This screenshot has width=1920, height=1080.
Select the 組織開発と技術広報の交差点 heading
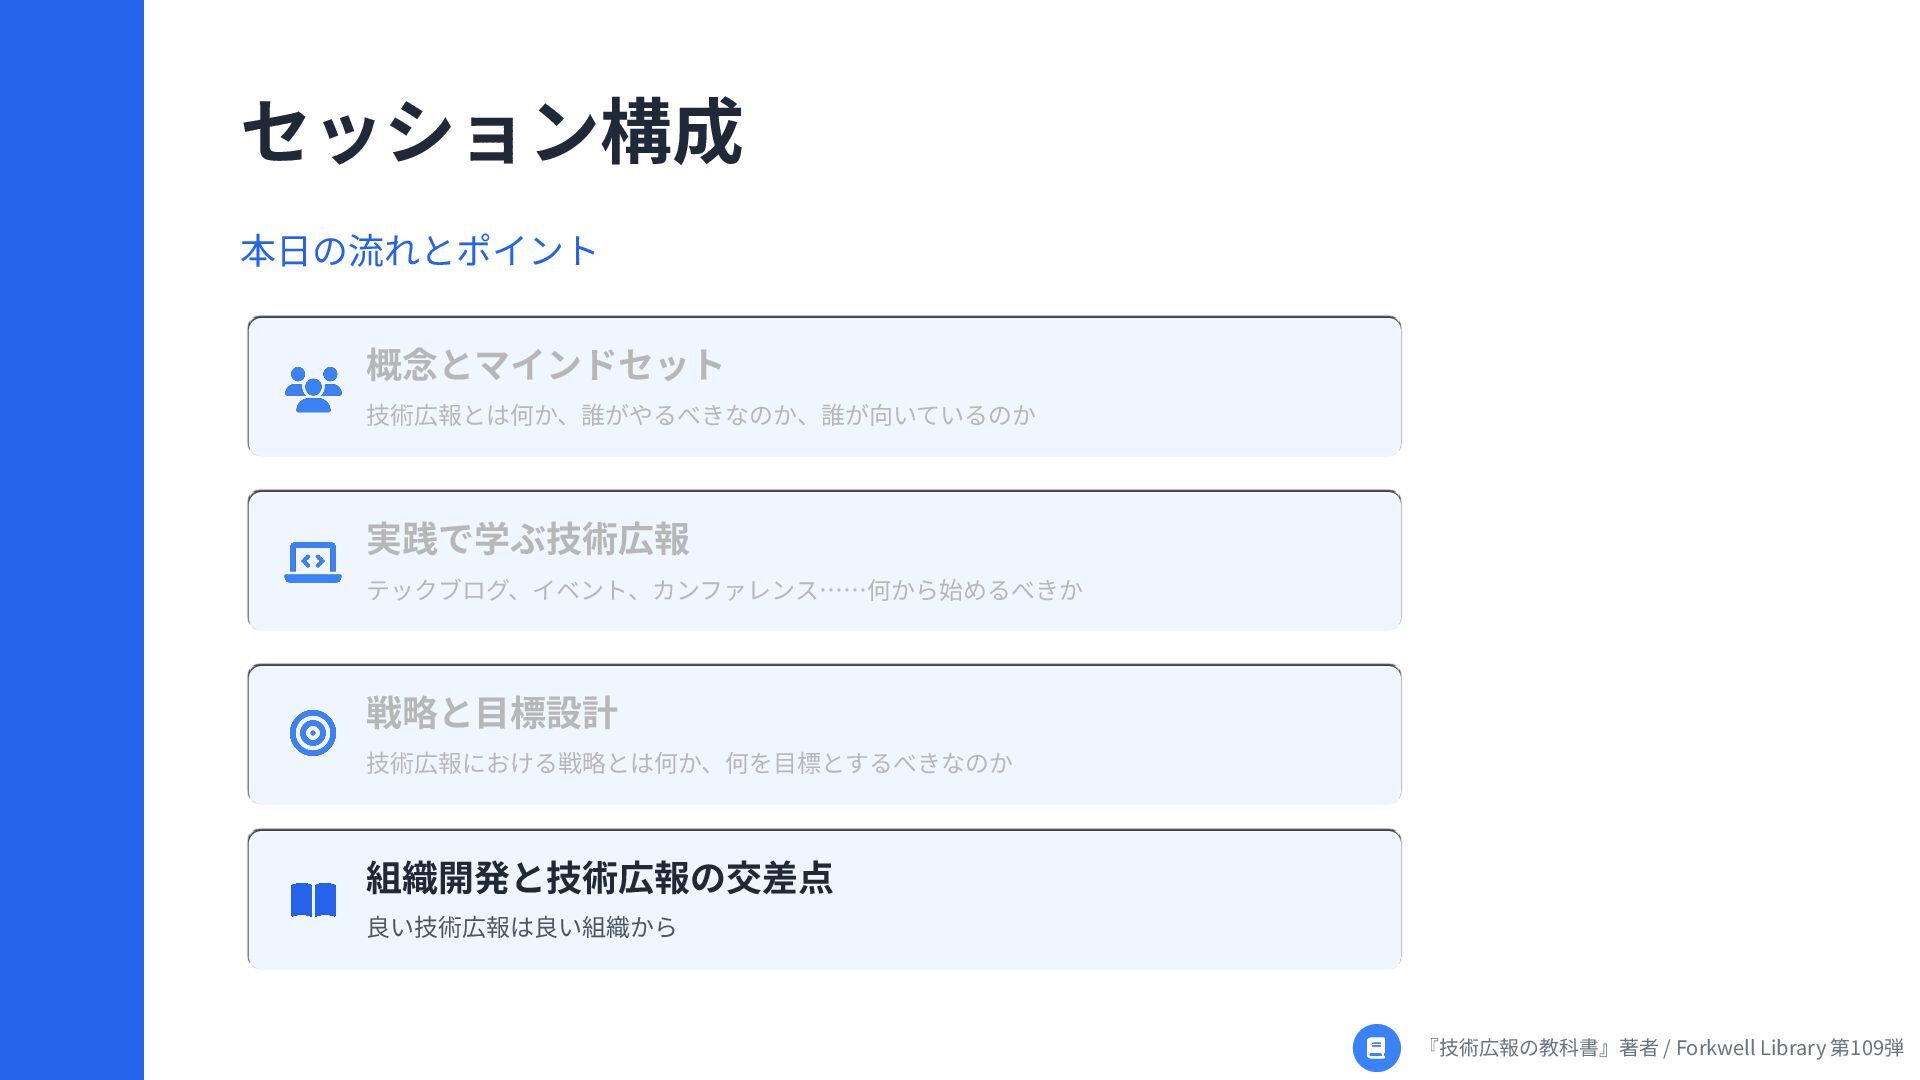click(x=599, y=877)
